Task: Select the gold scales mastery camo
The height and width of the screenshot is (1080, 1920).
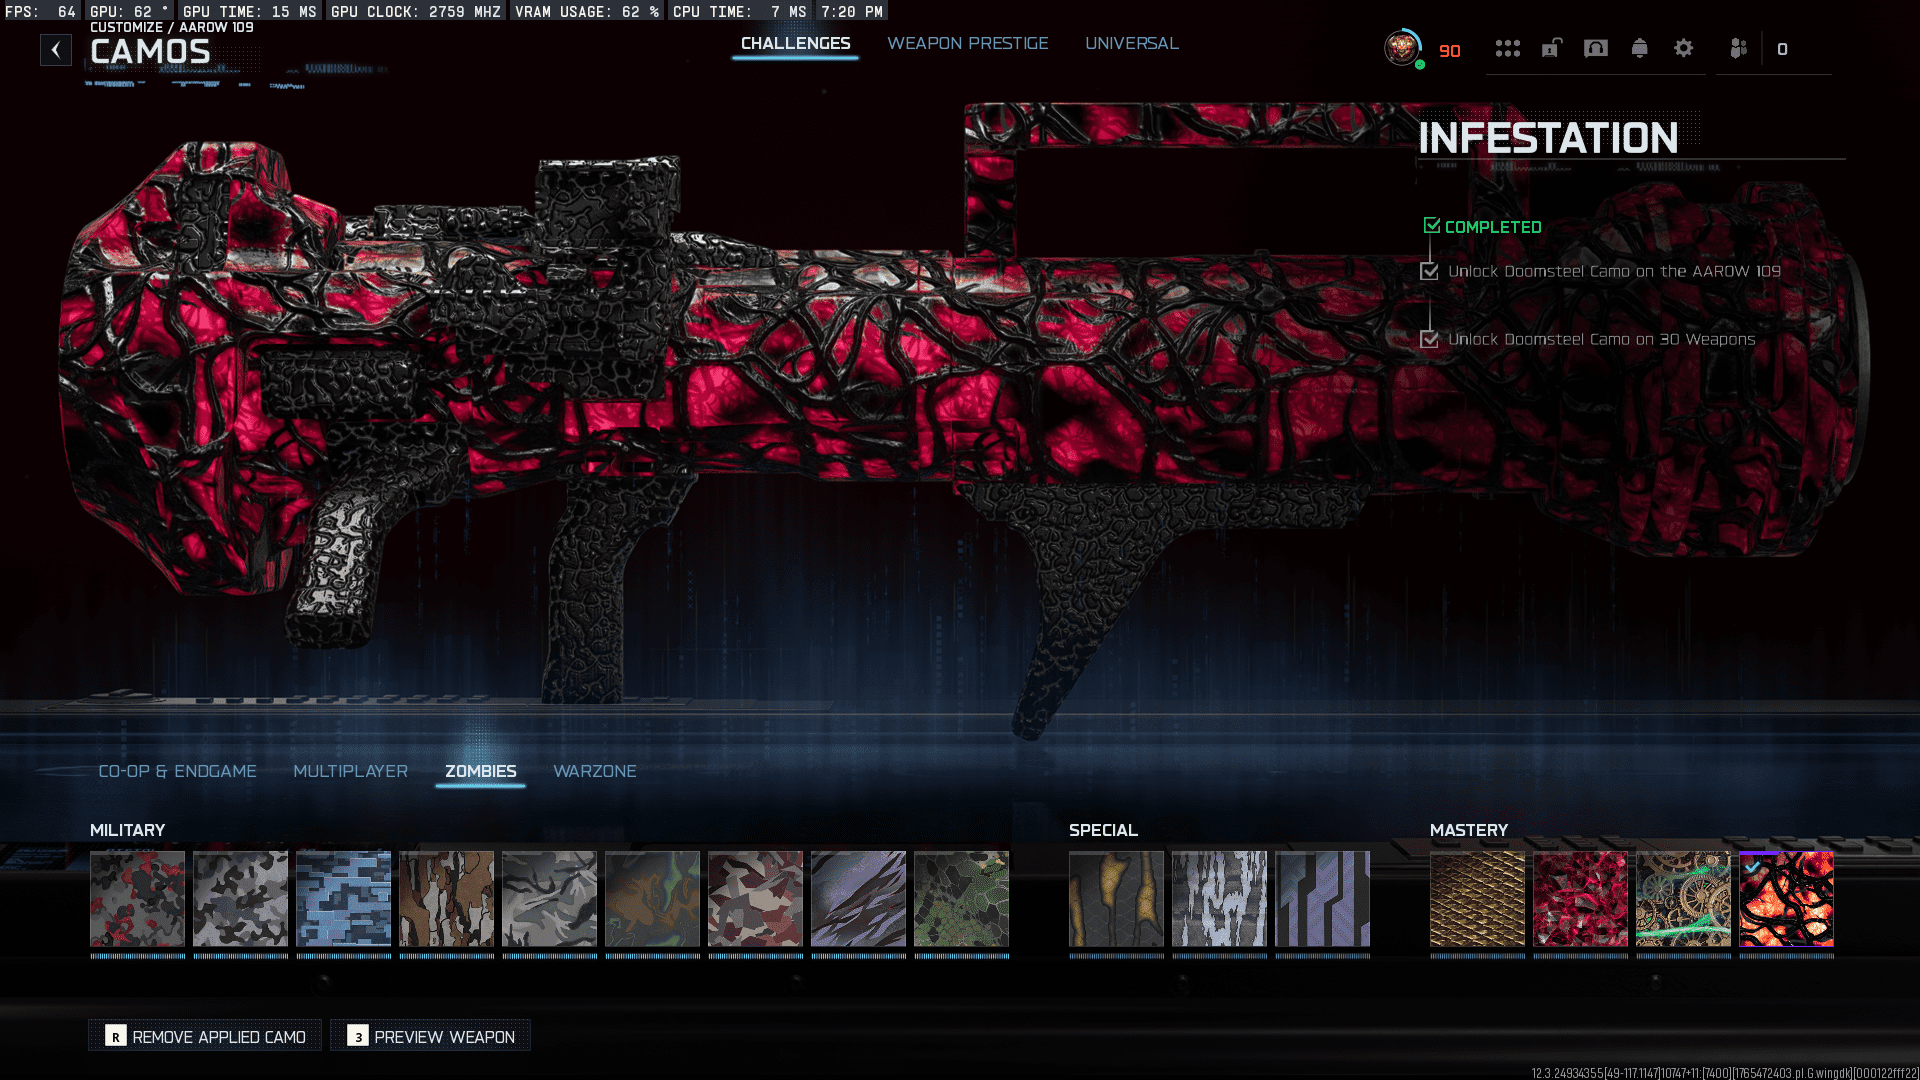Action: click(x=1477, y=898)
